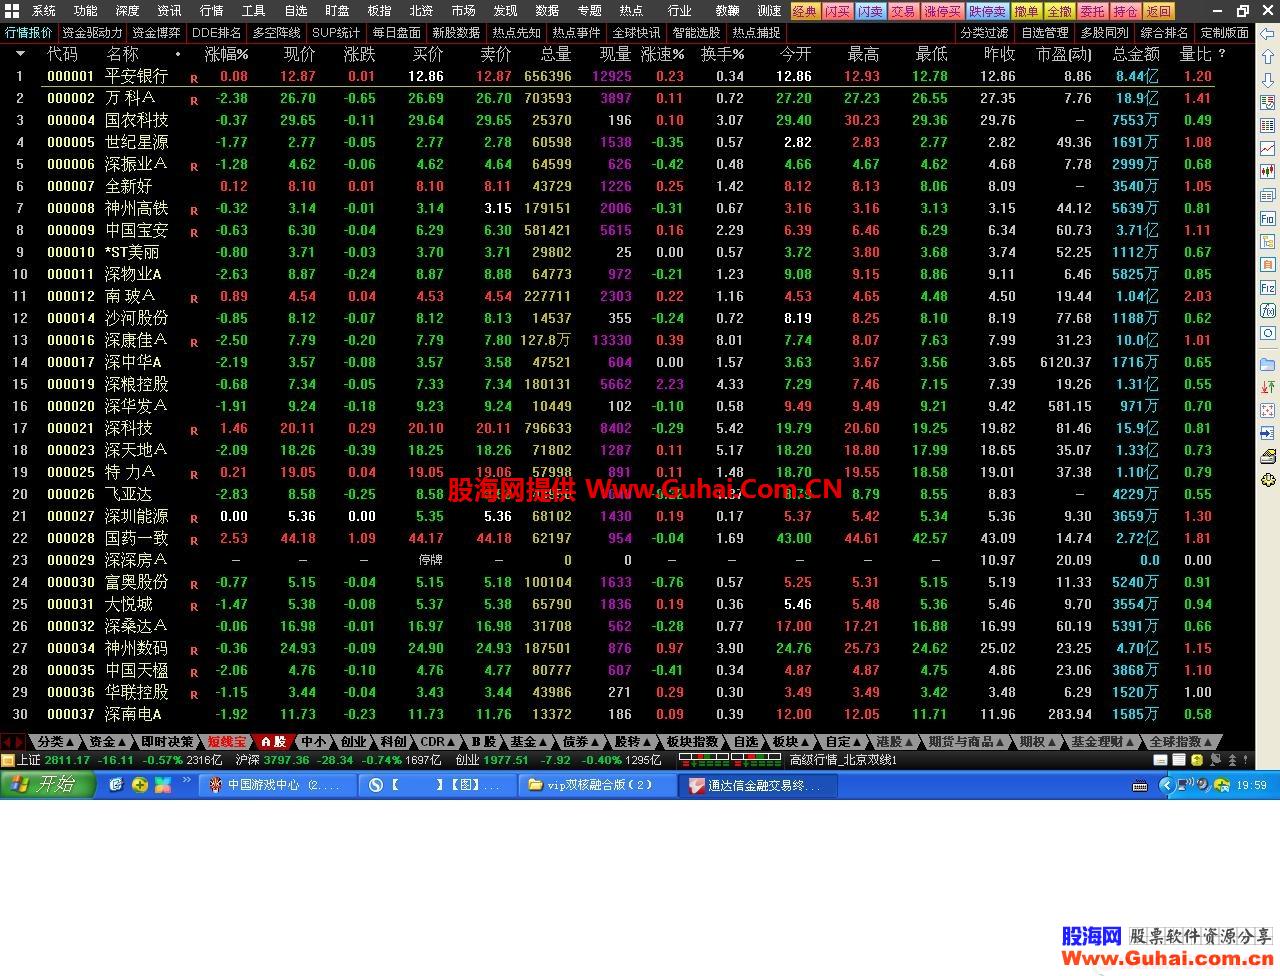Viewport: 1280px width, 976px height.
Task: Click the up arrow icon in right sidebar
Action: [x=1267, y=57]
